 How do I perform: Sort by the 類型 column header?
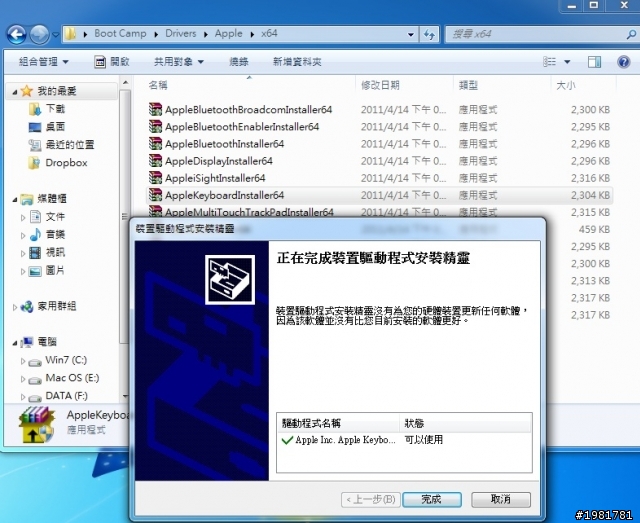468,85
